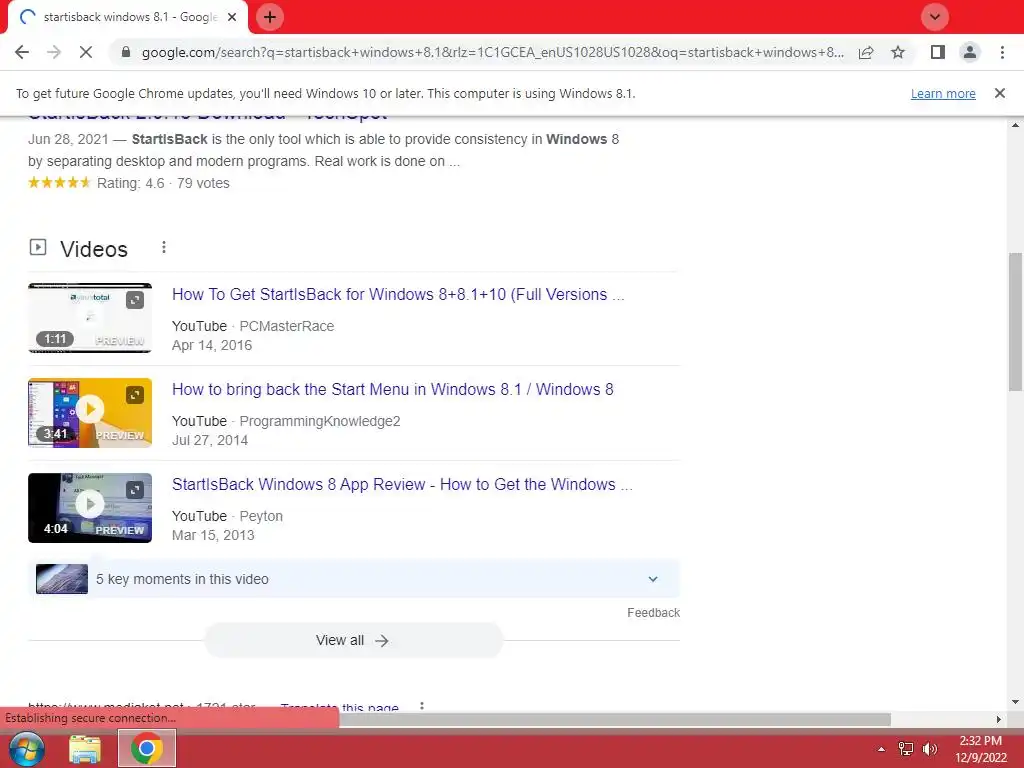
Task: Open the tab search dropdown
Action: point(935,17)
